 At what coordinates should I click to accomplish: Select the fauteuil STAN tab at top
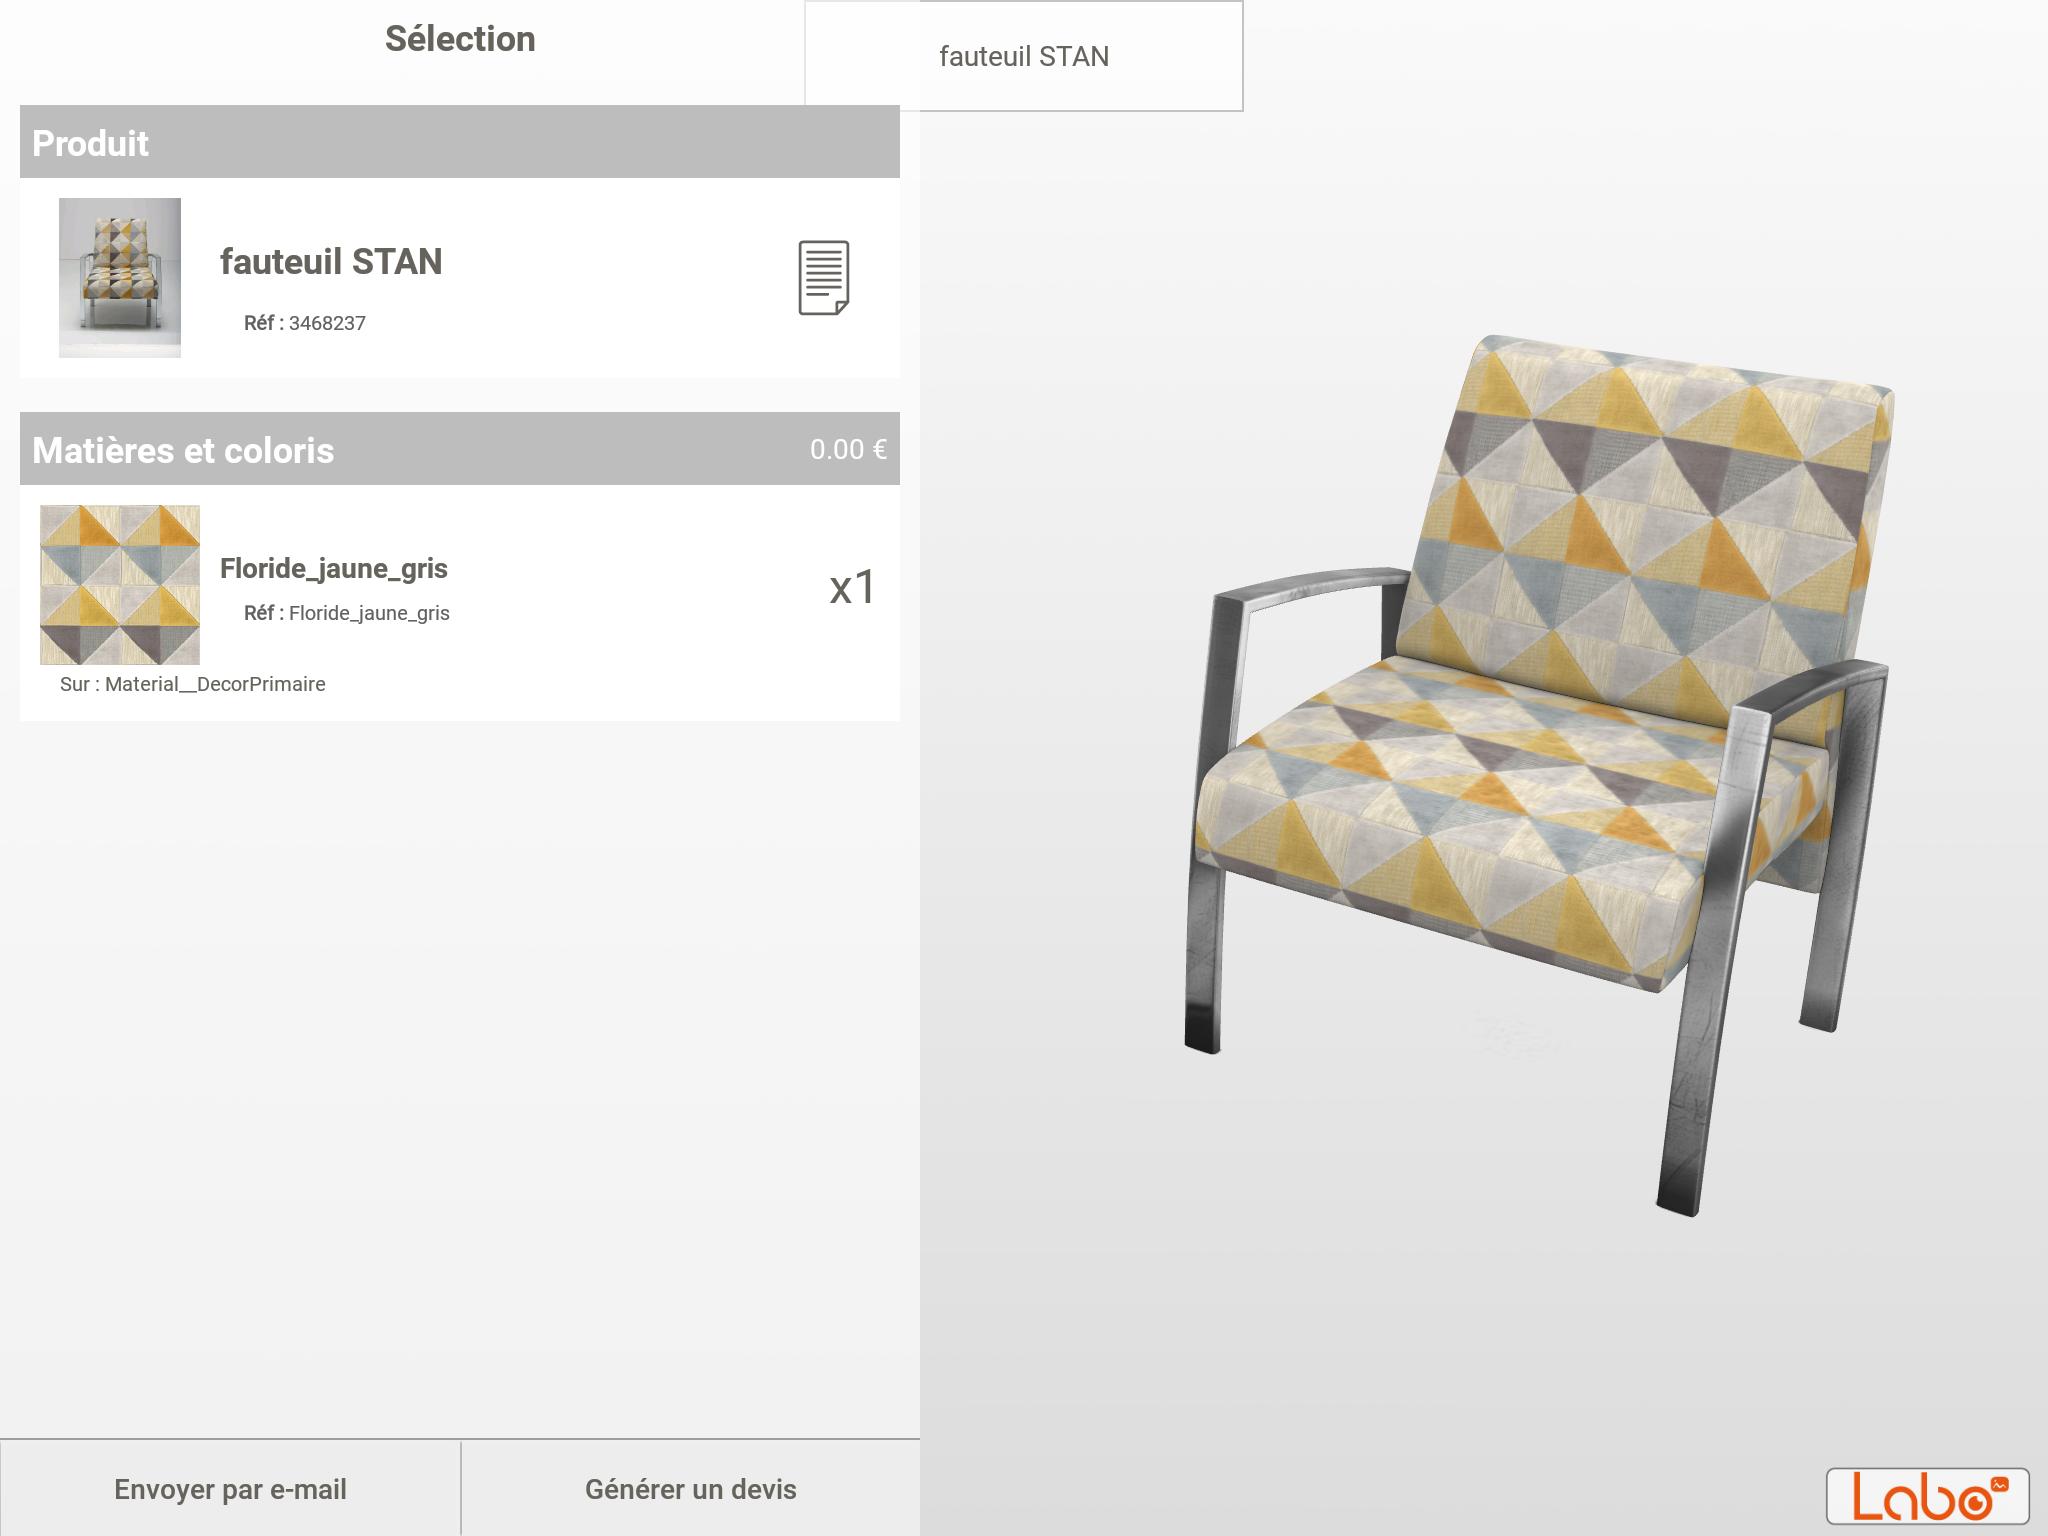1023,57
